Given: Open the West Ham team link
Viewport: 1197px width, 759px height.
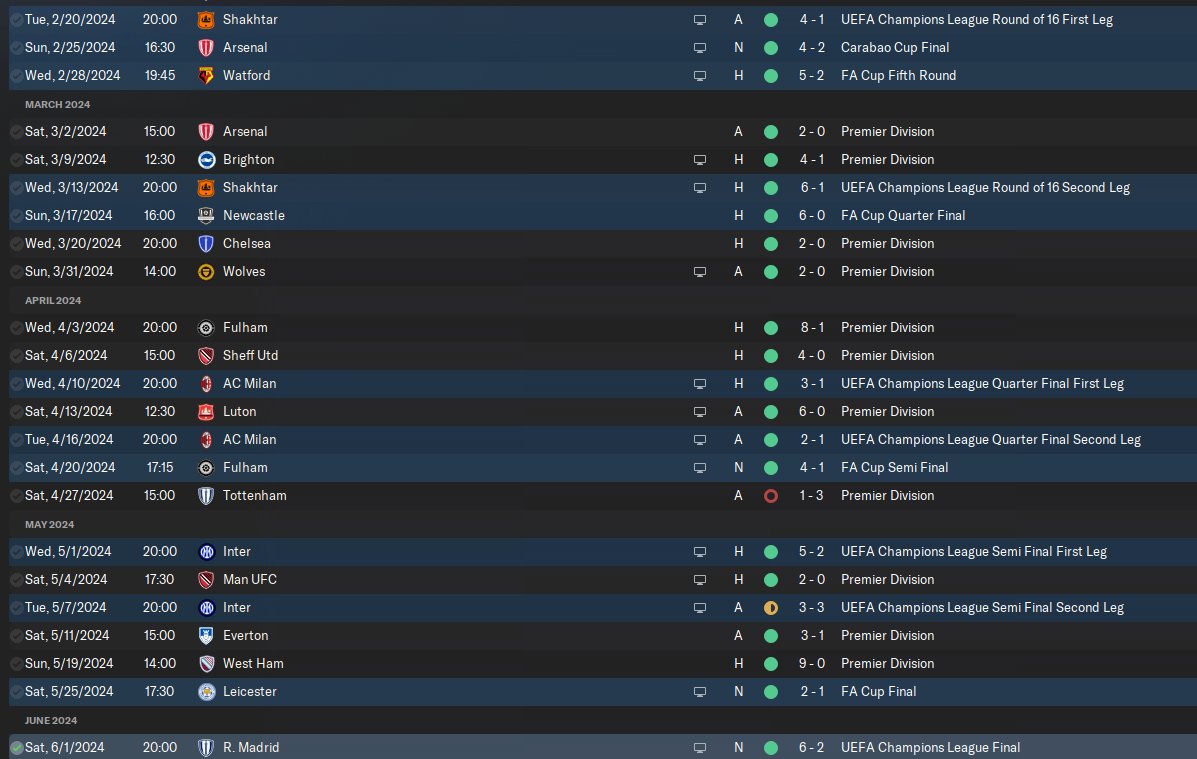Looking at the screenshot, I should (253, 664).
